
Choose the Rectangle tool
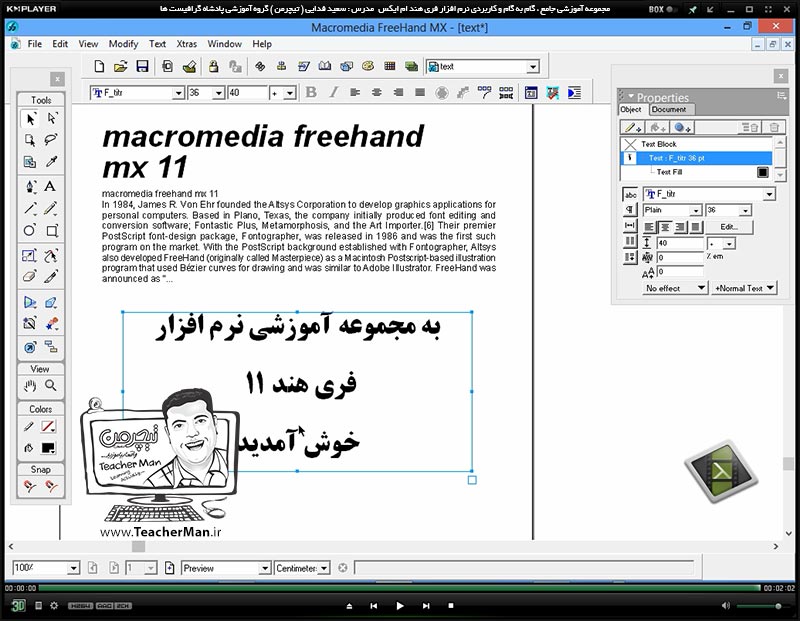(x=52, y=231)
